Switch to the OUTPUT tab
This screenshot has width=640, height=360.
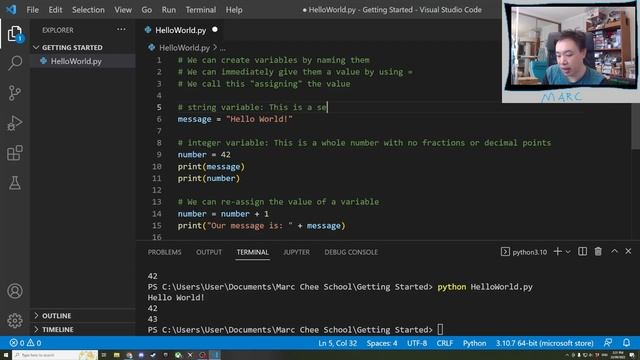coord(209,252)
